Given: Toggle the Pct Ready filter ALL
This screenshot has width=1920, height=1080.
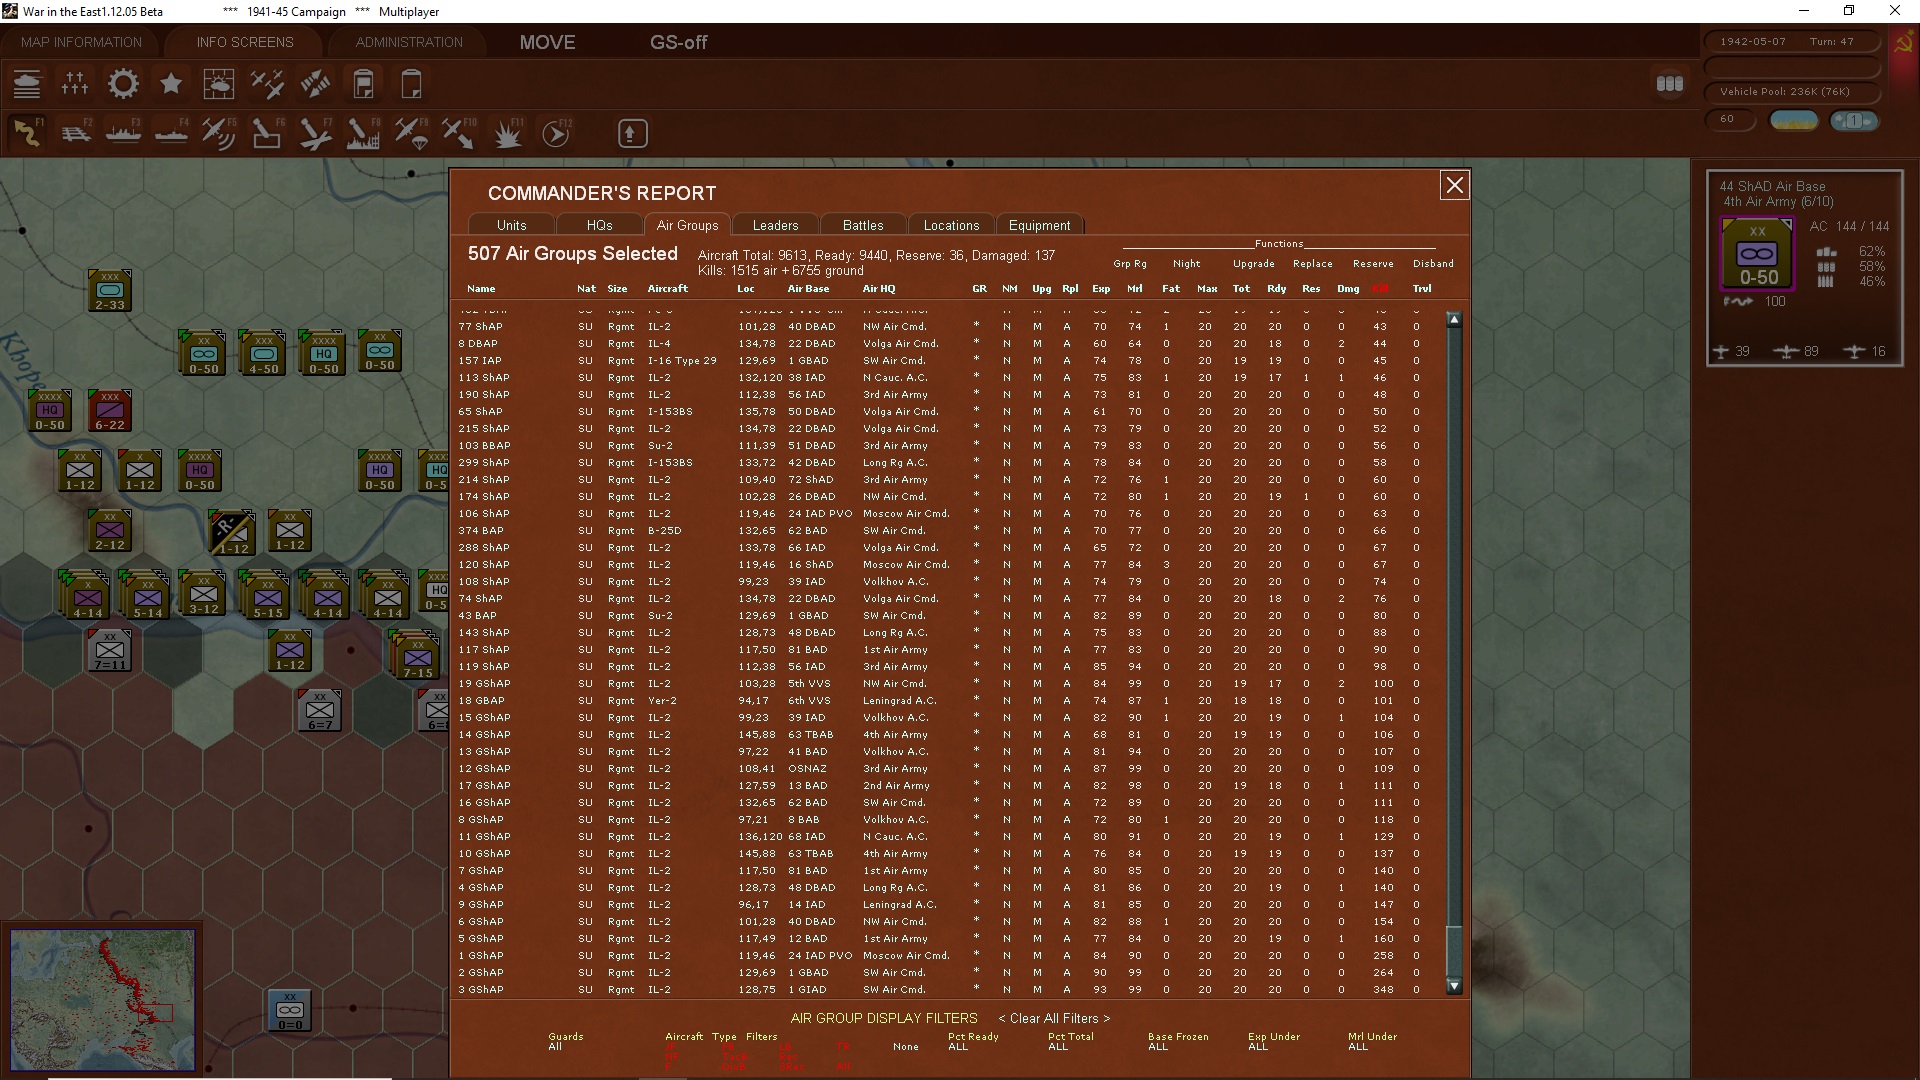Looking at the screenshot, I should (x=958, y=1047).
